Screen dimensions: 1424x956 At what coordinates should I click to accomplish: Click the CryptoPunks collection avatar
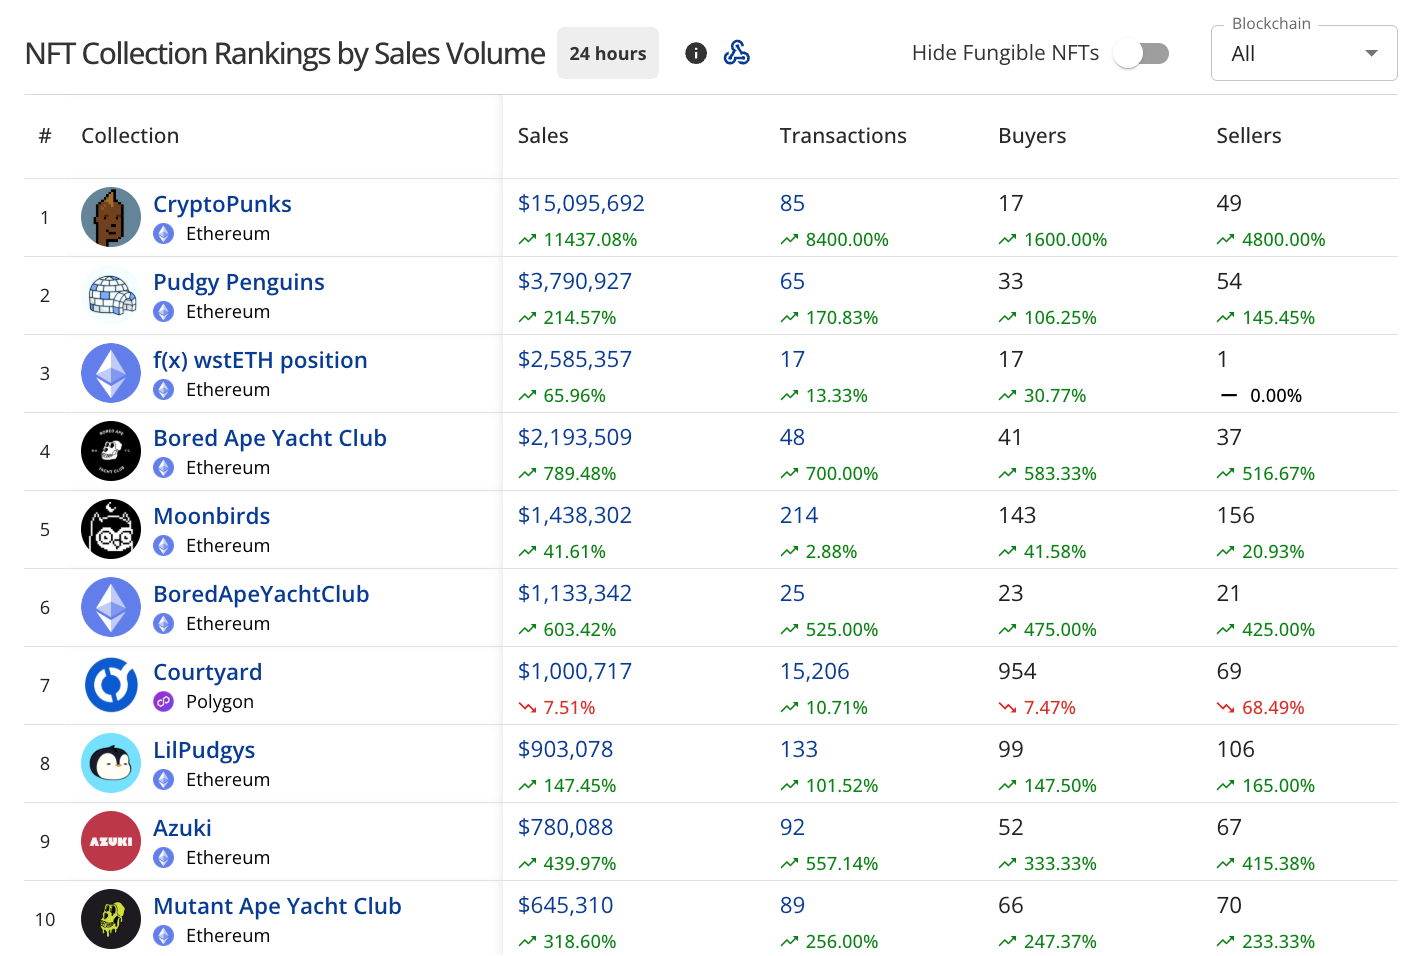pyautogui.click(x=111, y=217)
